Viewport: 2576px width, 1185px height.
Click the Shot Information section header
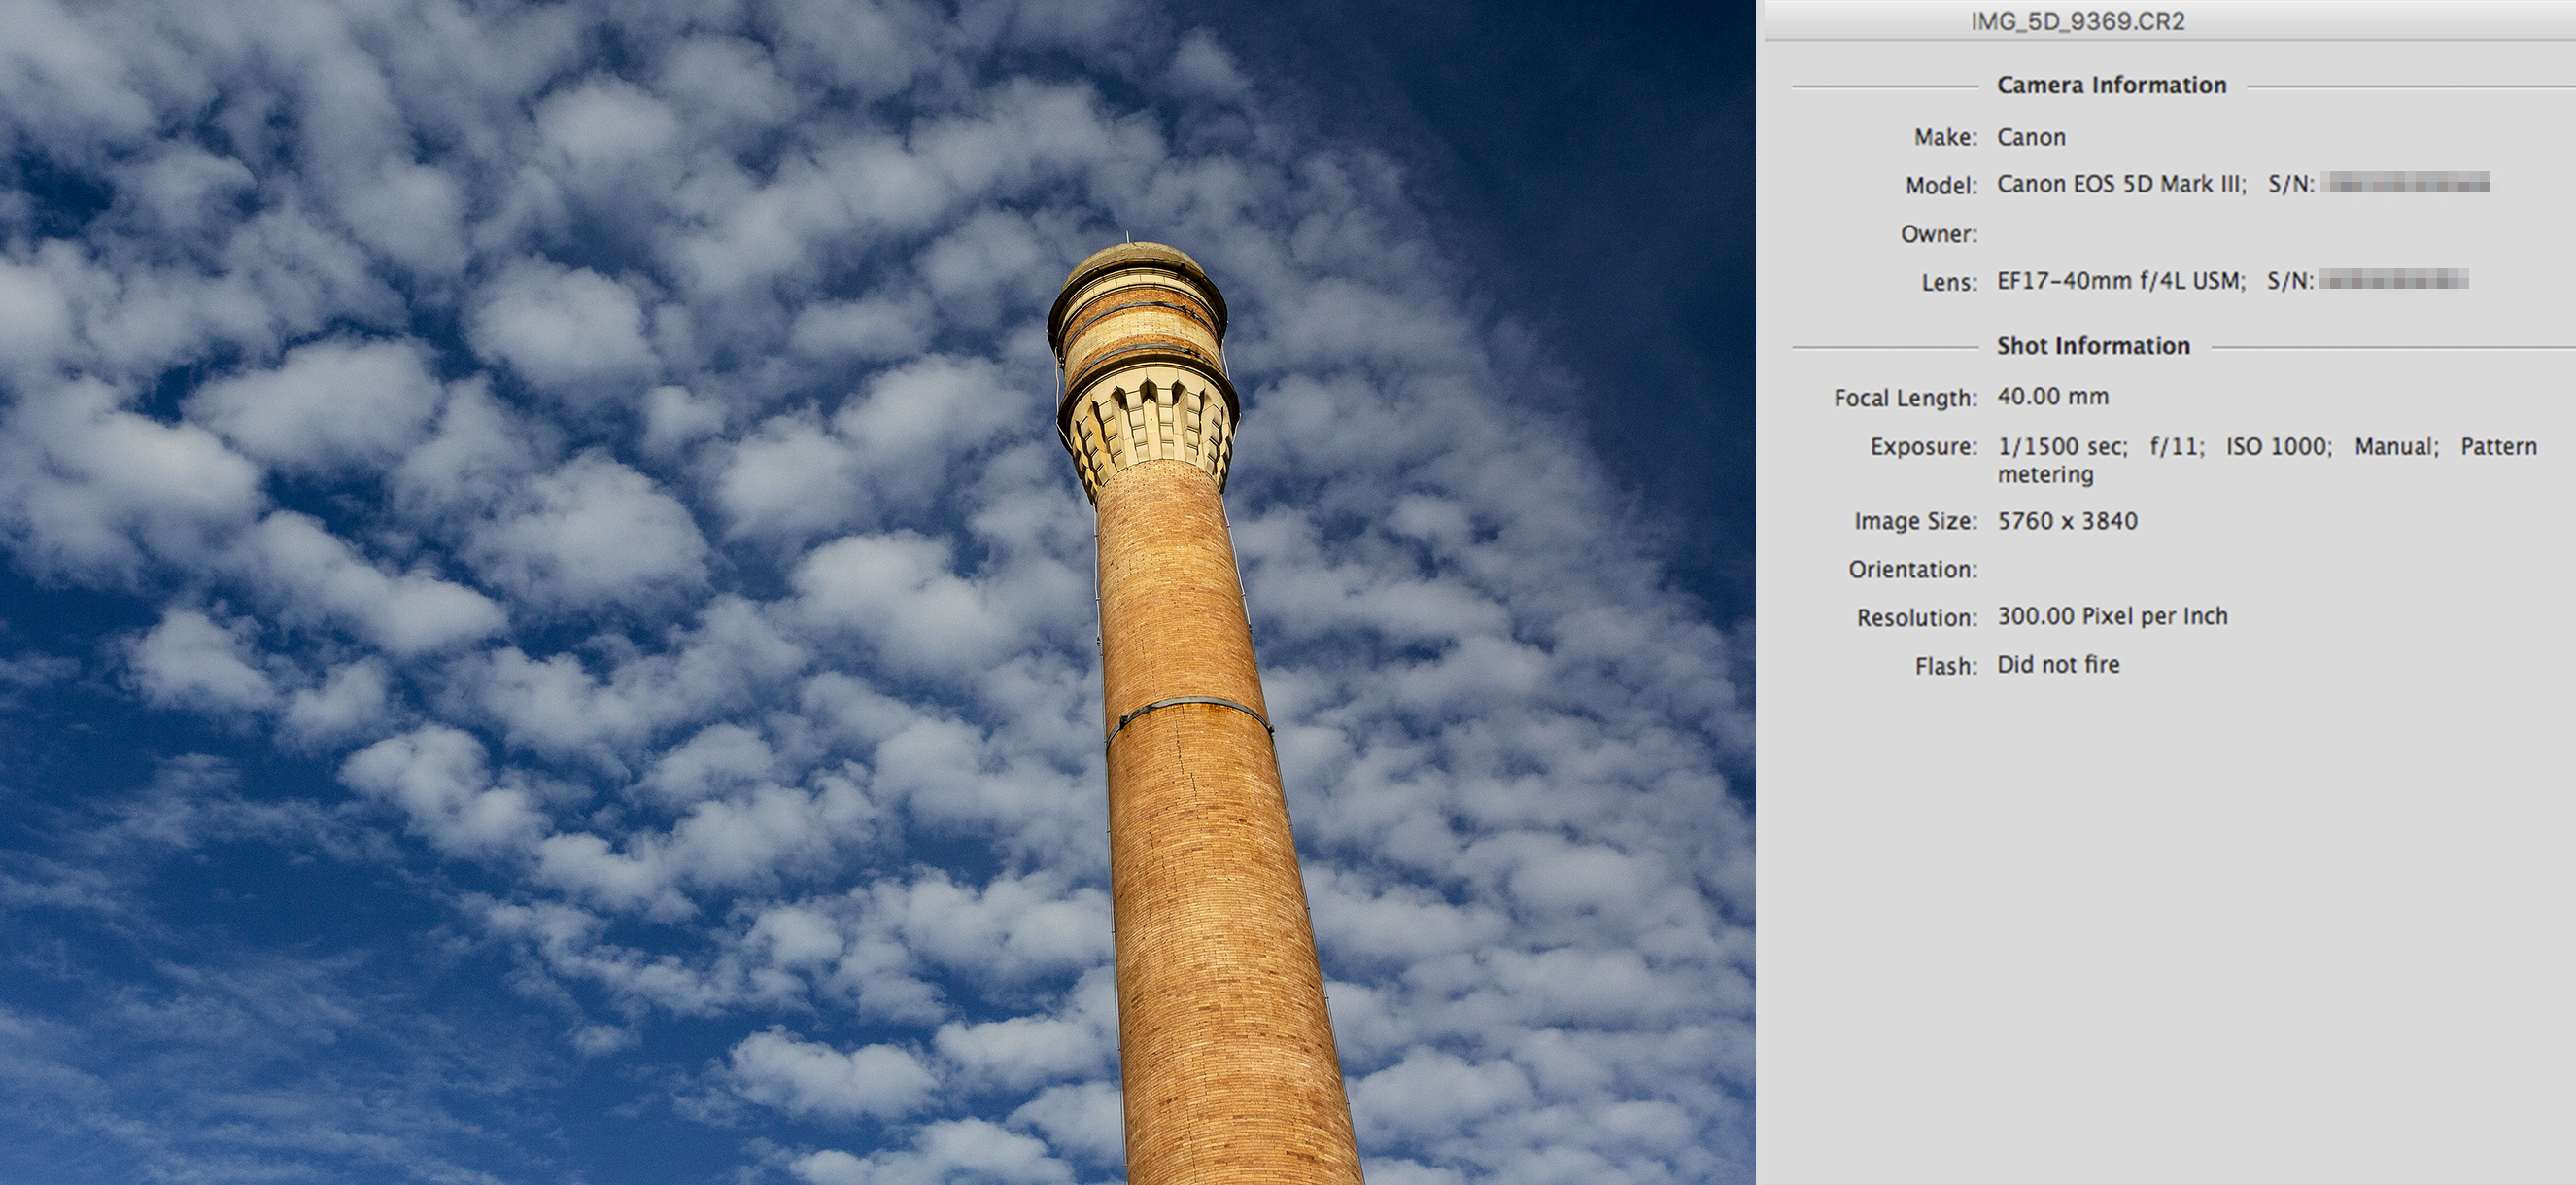click(x=2093, y=346)
